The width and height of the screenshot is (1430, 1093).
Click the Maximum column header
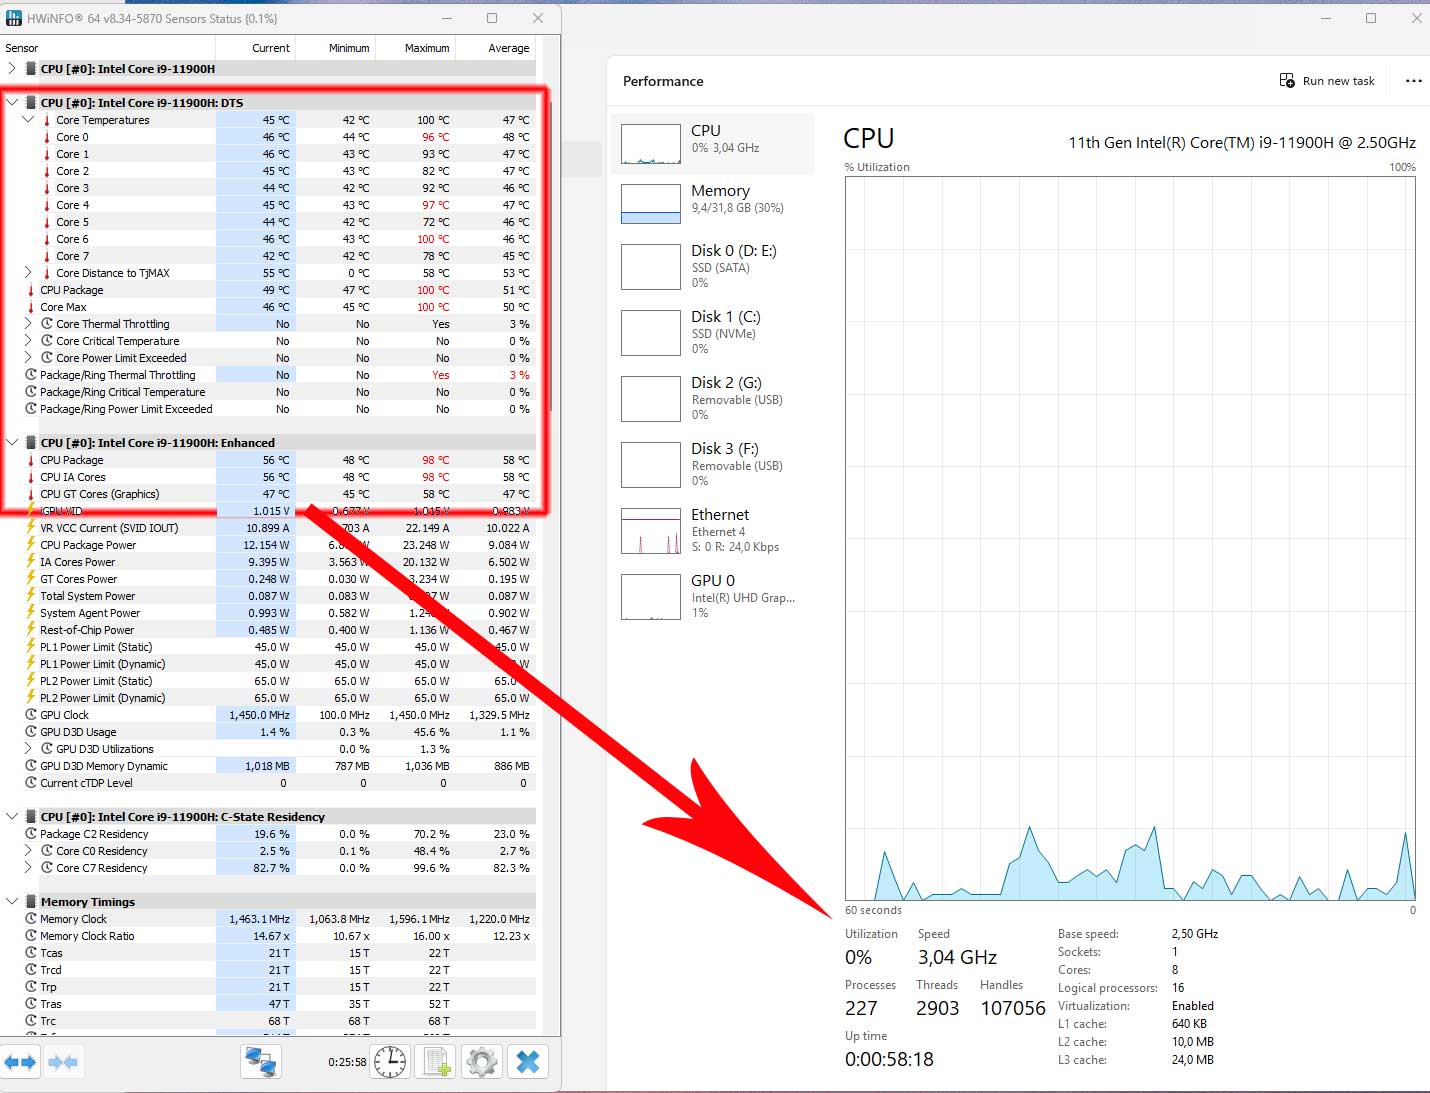pyautogui.click(x=427, y=48)
